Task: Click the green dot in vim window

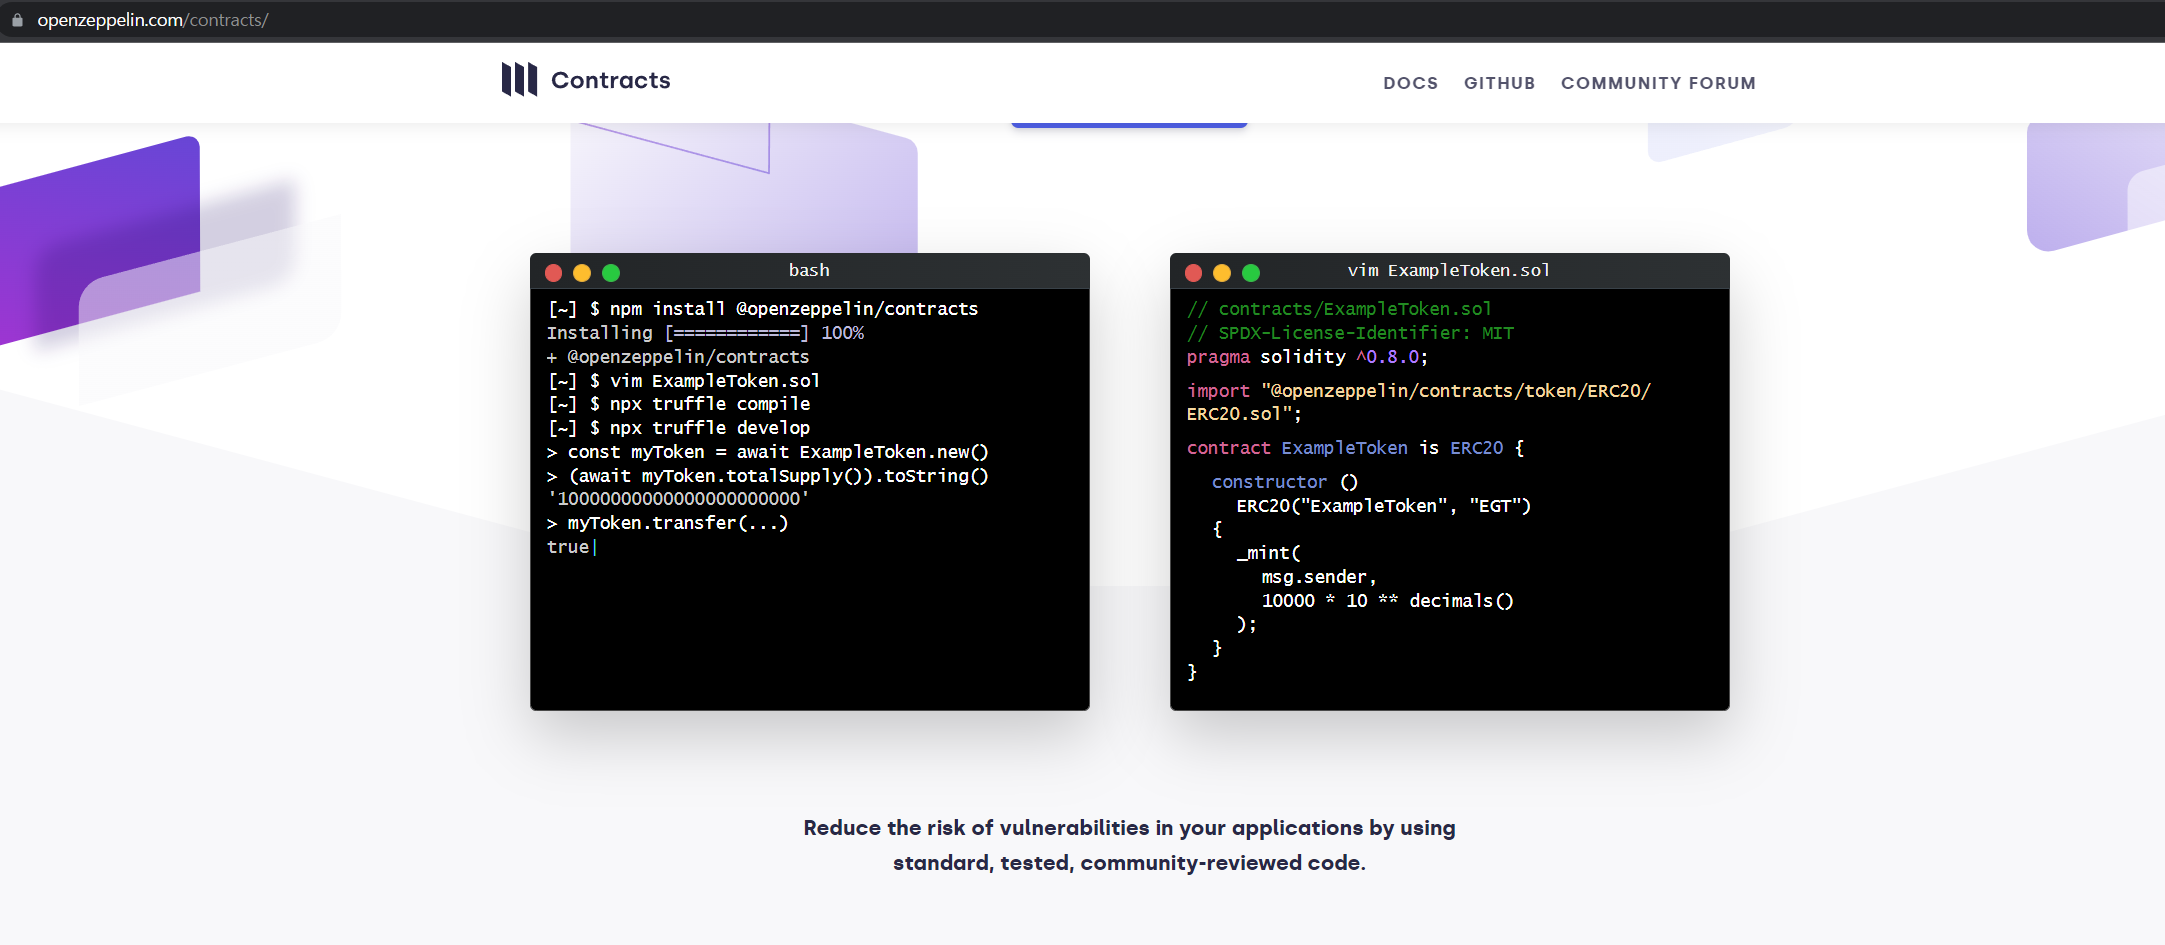Action: coord(1251,273)
